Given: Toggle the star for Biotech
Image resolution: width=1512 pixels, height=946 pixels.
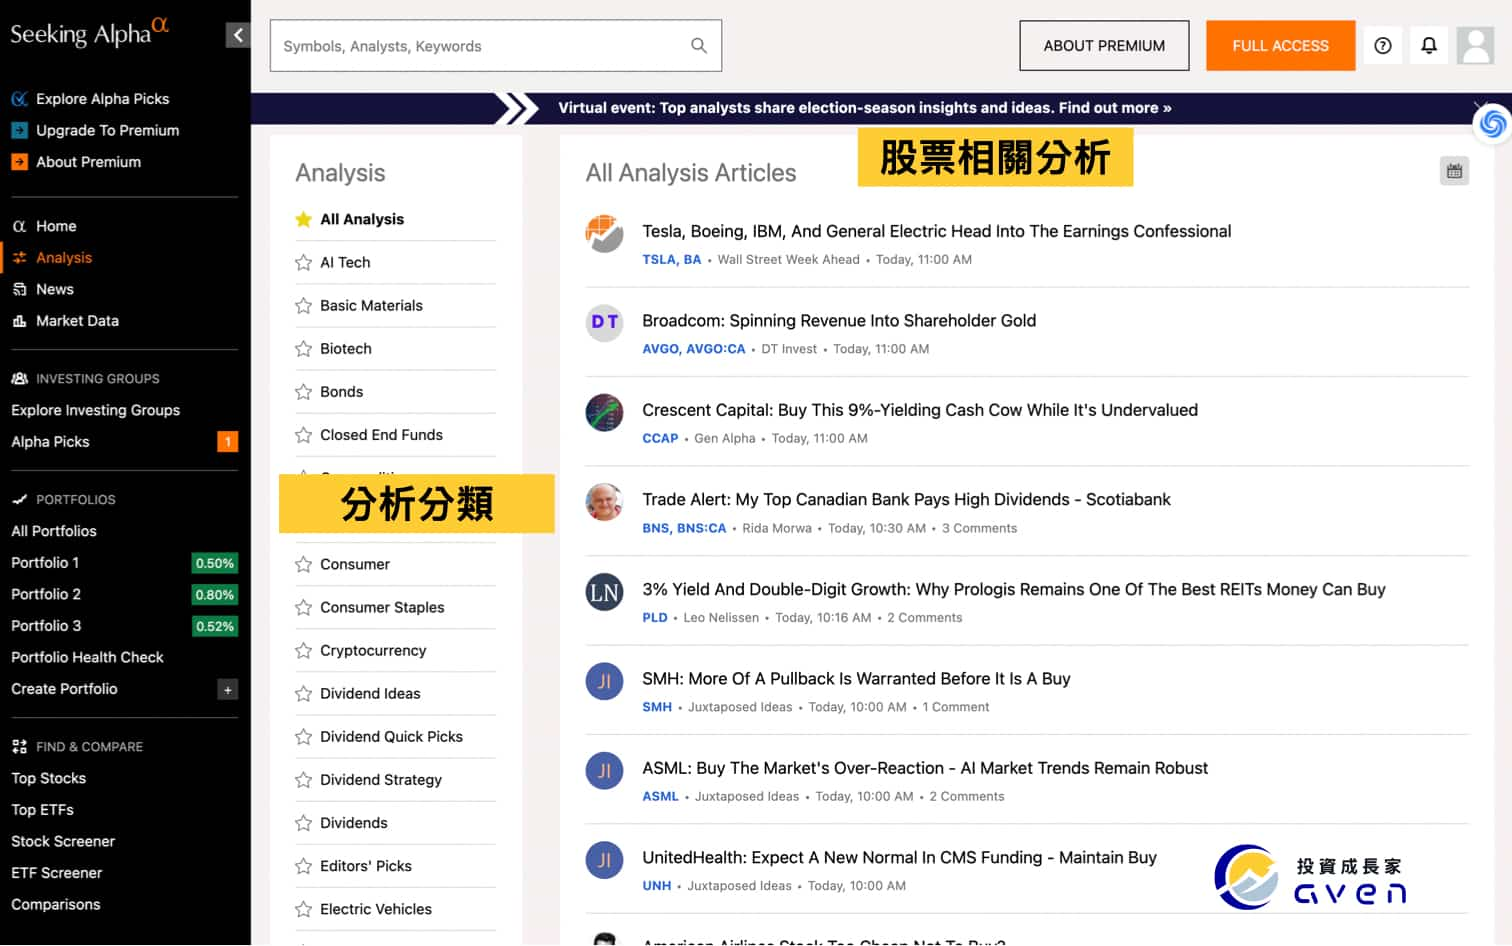Looking at the screenshot, I should click(x=303, y=348).
